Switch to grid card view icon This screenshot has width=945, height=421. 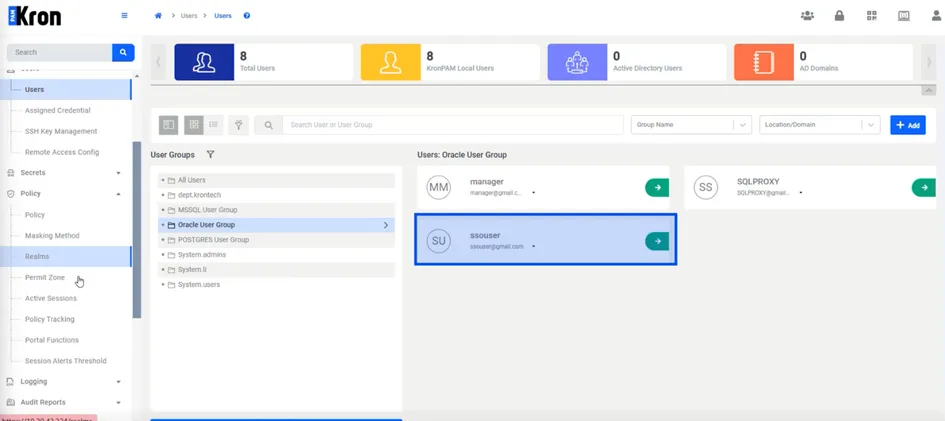194,125
